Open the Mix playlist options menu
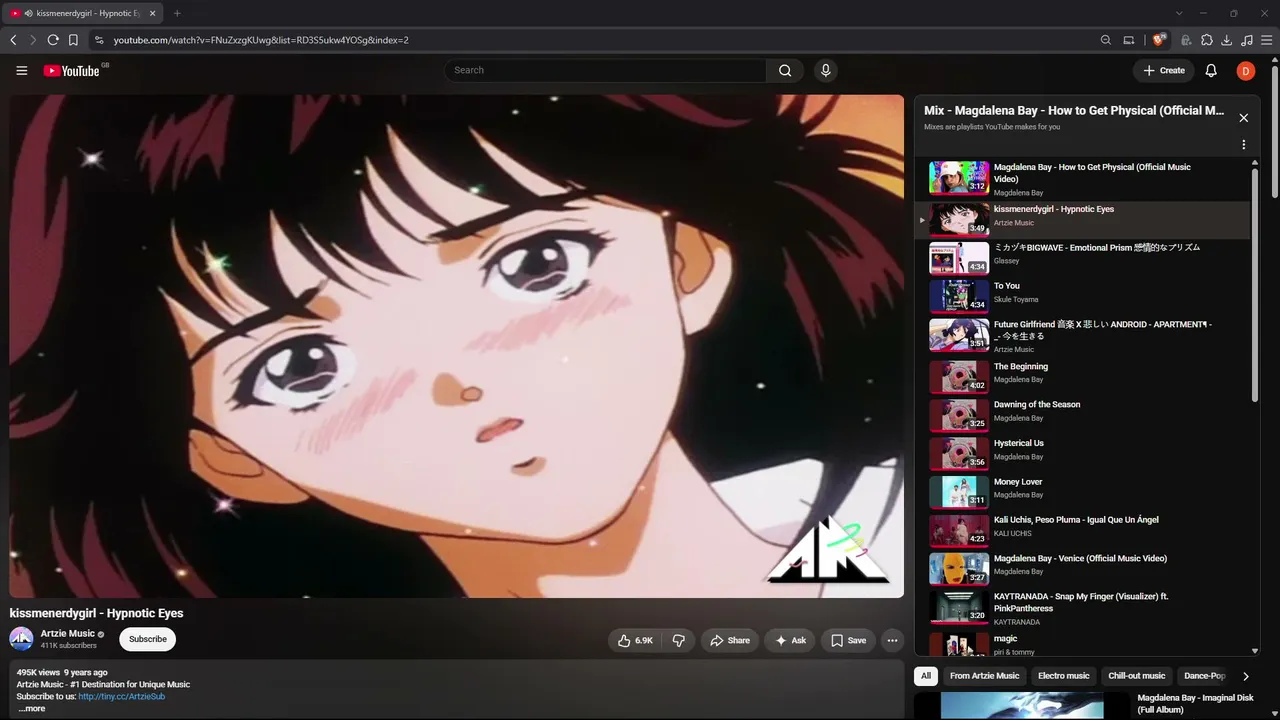 1244,145
